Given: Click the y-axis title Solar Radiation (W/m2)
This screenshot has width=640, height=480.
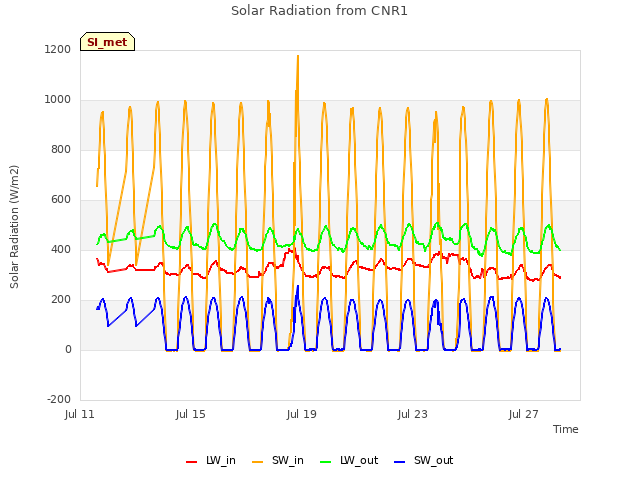Looking at the screenshot, I should [x=14, y=227].
